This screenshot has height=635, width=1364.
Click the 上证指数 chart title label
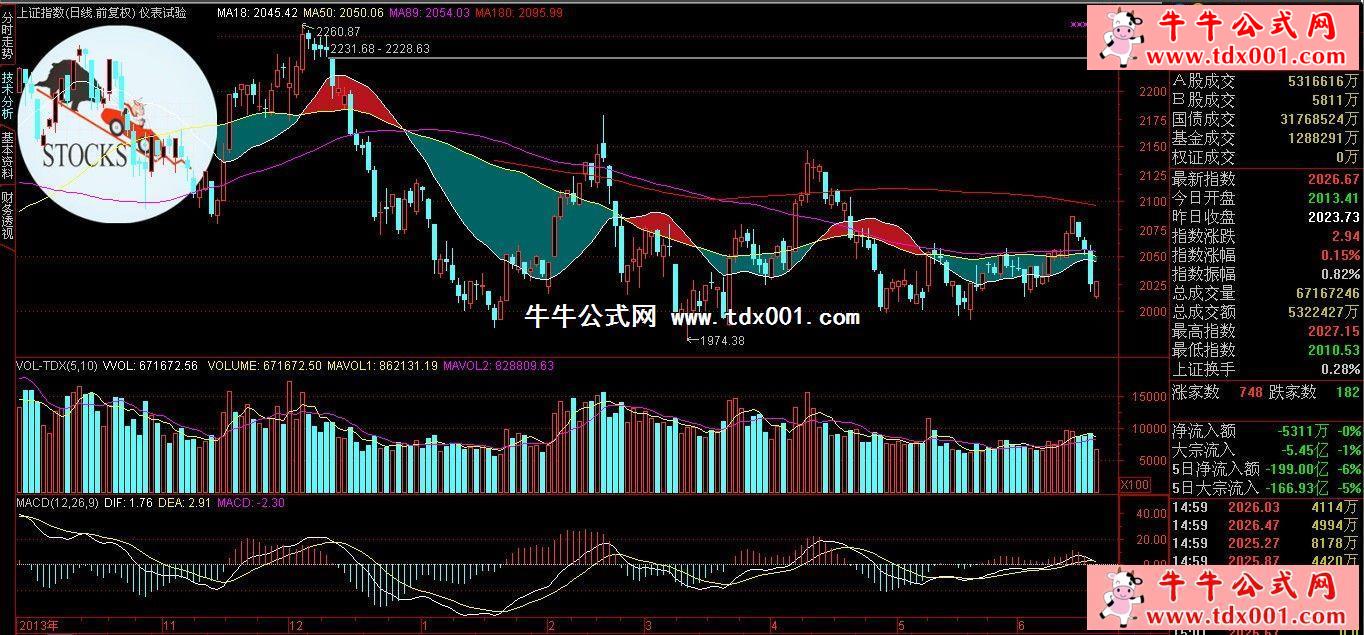click(x=101, y=13)
